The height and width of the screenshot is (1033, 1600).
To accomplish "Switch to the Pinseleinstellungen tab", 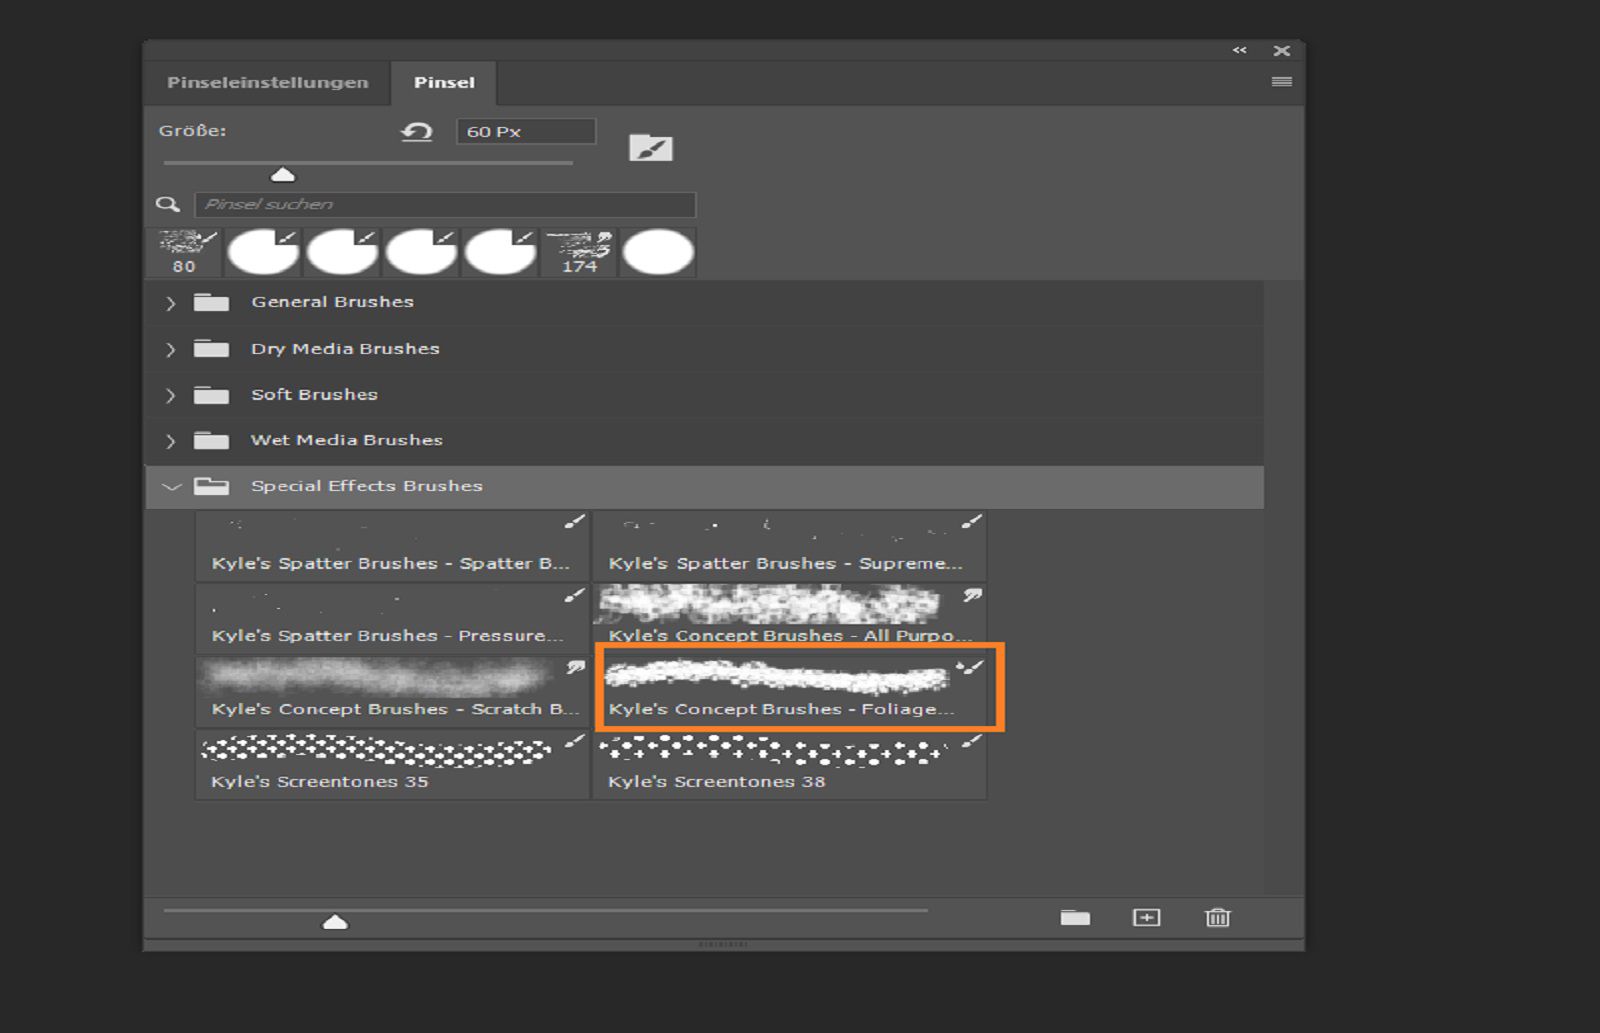I will pyautogui.click(x=267, y=83).
